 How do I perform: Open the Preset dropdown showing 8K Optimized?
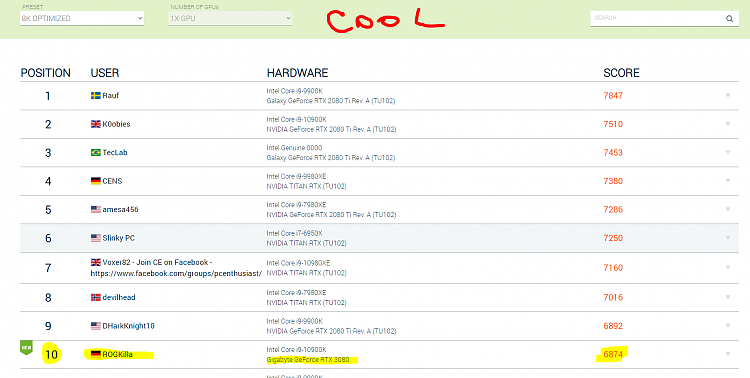(82, 18)
